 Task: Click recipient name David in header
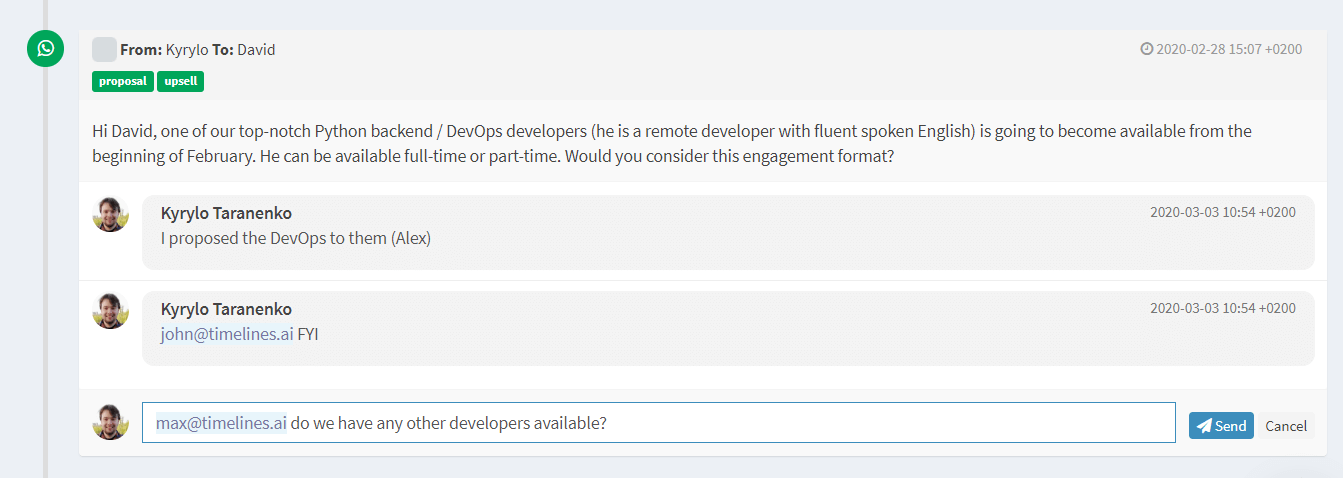coord(256,50)
